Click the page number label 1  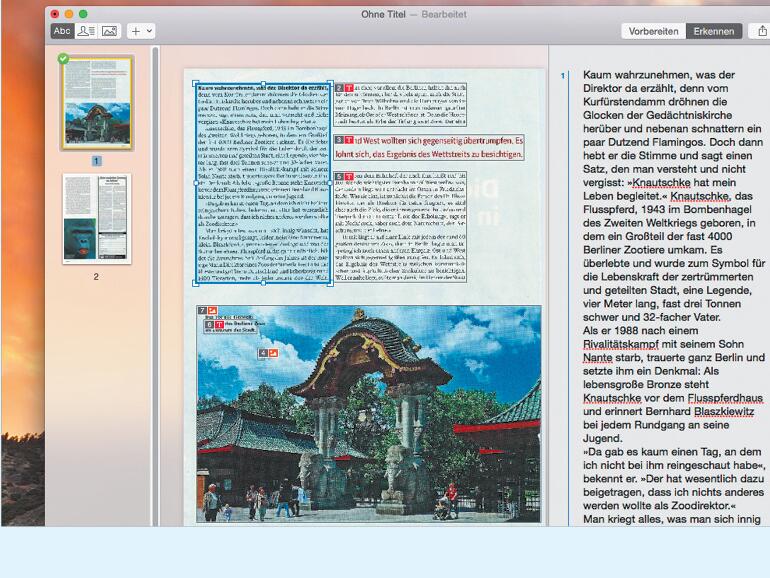pyautogui.click(x=96, y=161)
